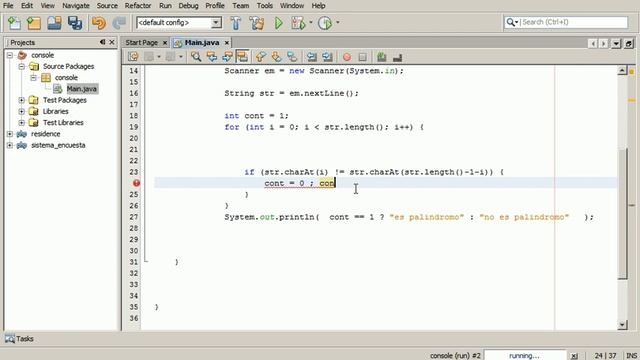Click the New Project toolbar icon
640x360 pixels.
tap(34, 23)
